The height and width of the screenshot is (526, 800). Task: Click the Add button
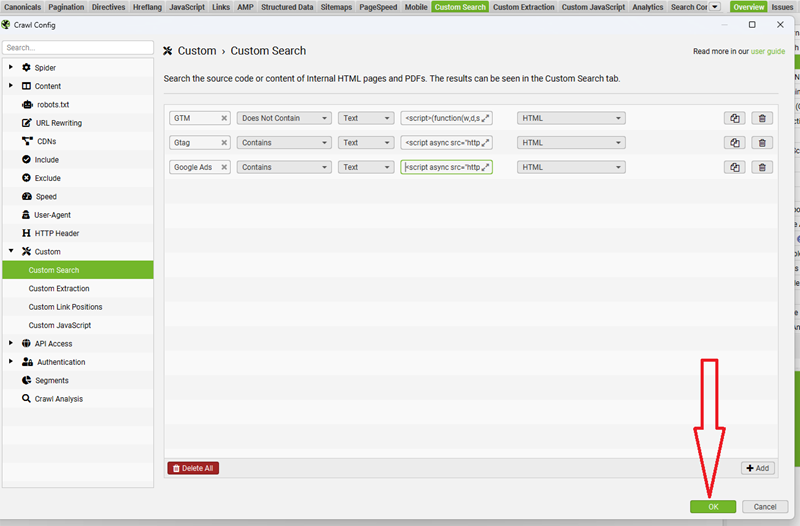click(758, 468)
